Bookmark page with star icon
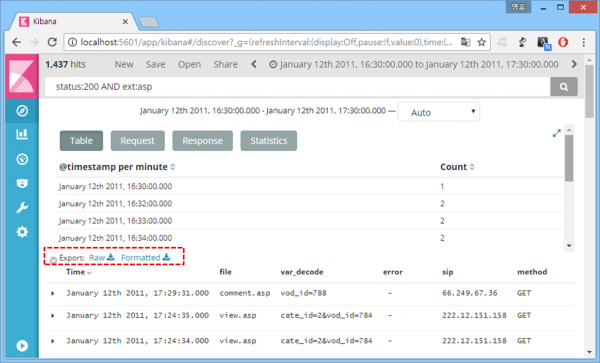 click(481, 42)
